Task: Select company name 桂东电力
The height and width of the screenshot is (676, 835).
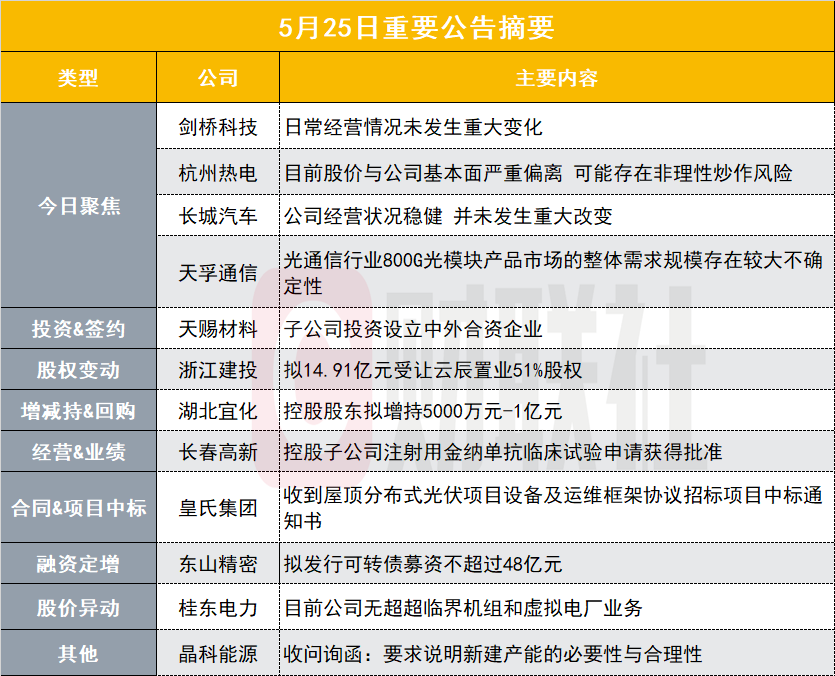Action: click(x=218, y=607)
